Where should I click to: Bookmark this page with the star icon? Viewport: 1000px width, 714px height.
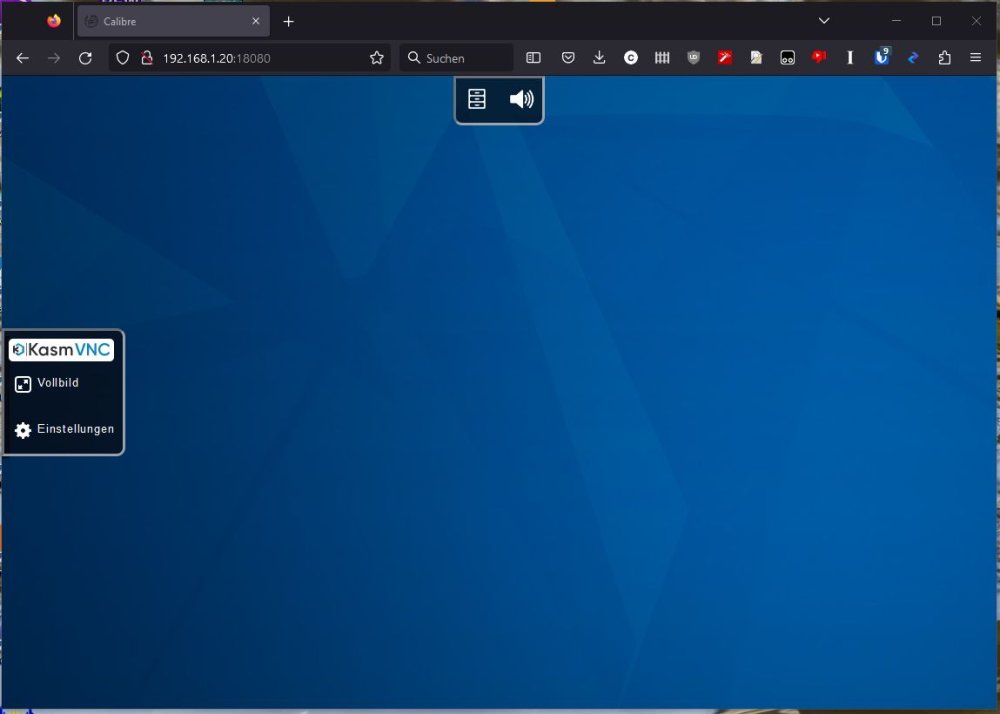click(x=377, y=58)
